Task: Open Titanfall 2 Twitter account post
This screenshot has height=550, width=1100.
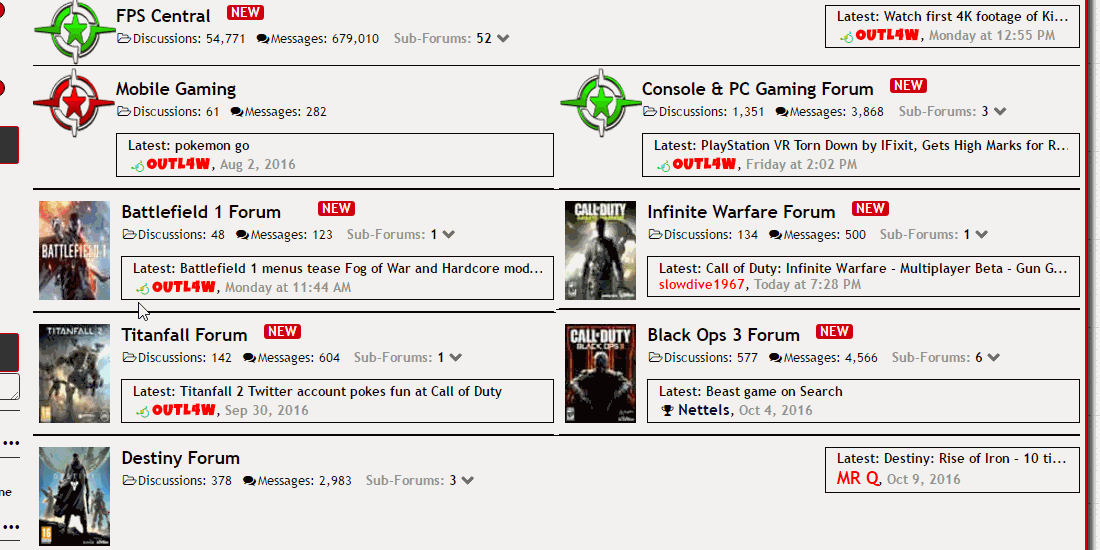Action: tap(341, 391)
